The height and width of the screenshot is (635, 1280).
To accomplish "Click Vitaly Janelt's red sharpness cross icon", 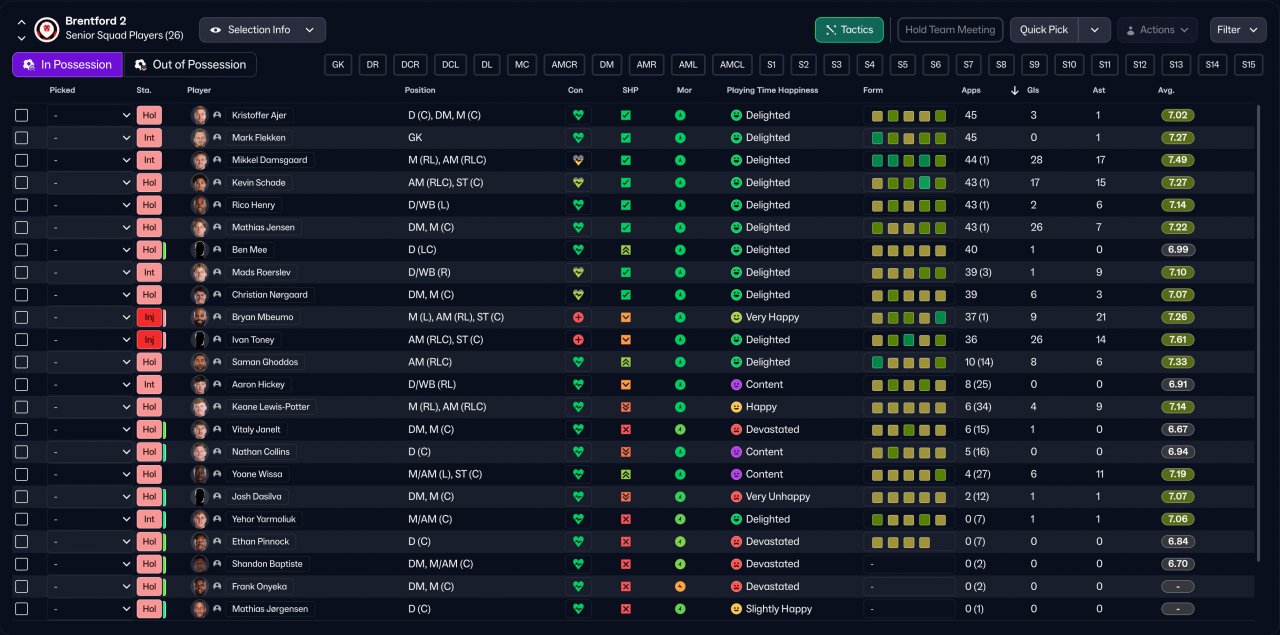I will point(626,429).
